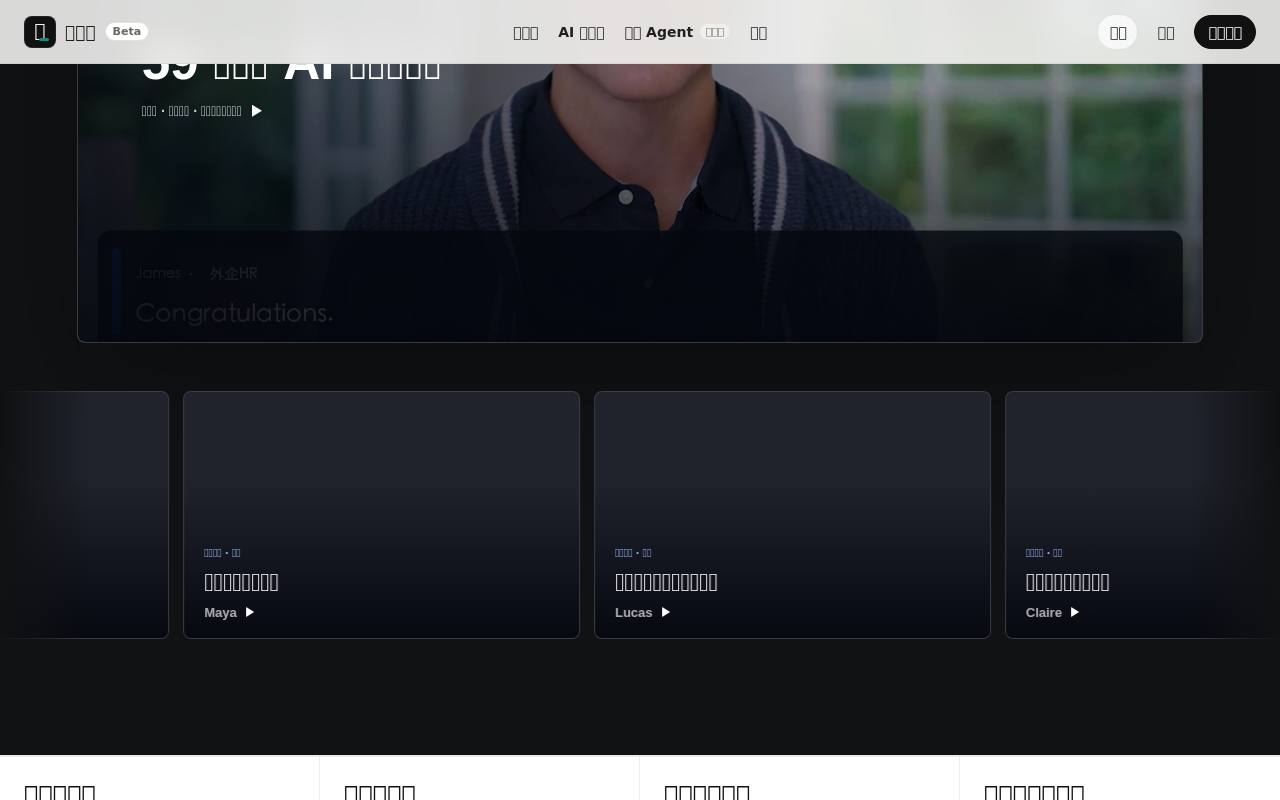Open the video card featuring Lucas
Screen dimensions: 1280x800
pyautogui.click(x=792, y=515)
